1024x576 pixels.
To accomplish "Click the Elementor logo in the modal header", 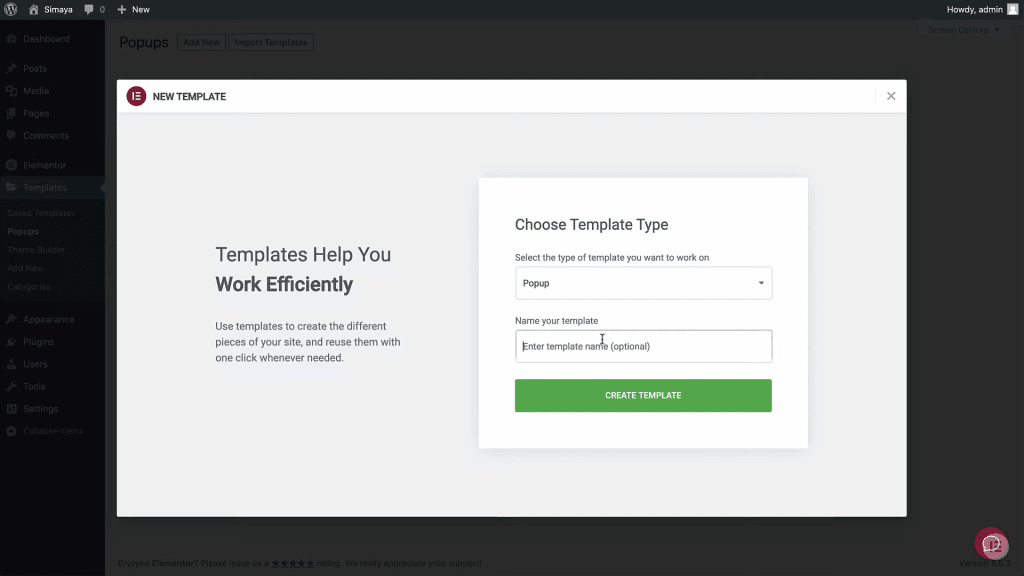I will click(x=136, y=96).
